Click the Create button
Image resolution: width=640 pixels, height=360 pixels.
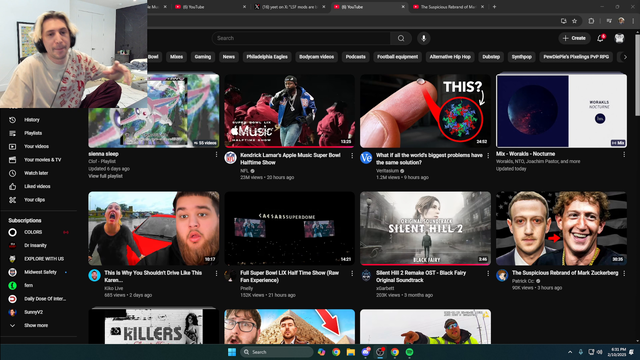(574, 38)
